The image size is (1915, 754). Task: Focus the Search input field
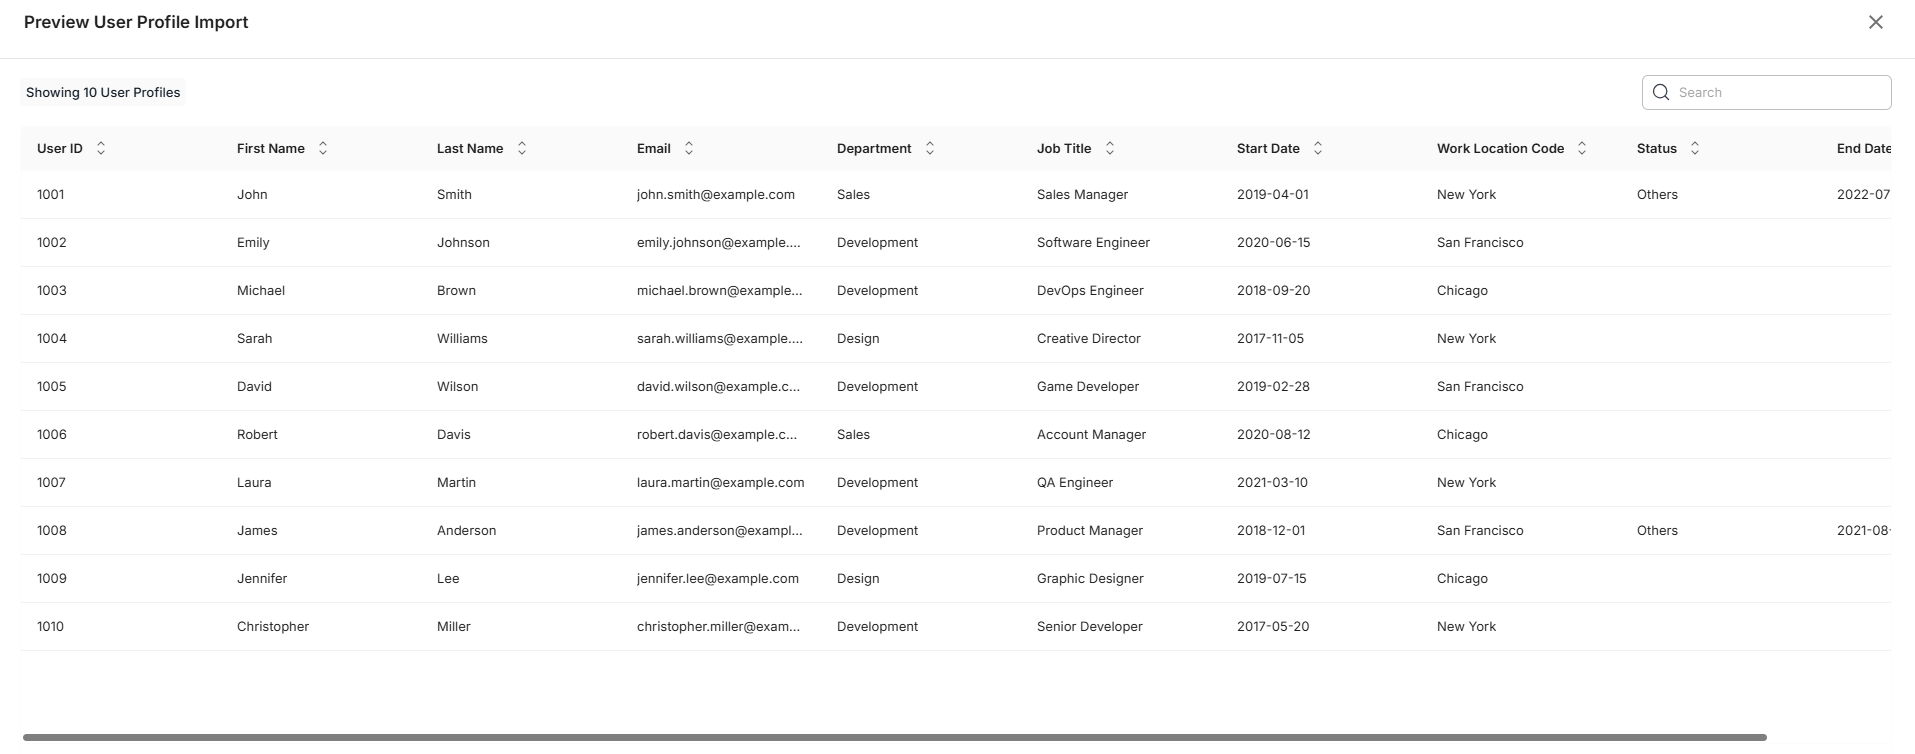(1766, 92)
